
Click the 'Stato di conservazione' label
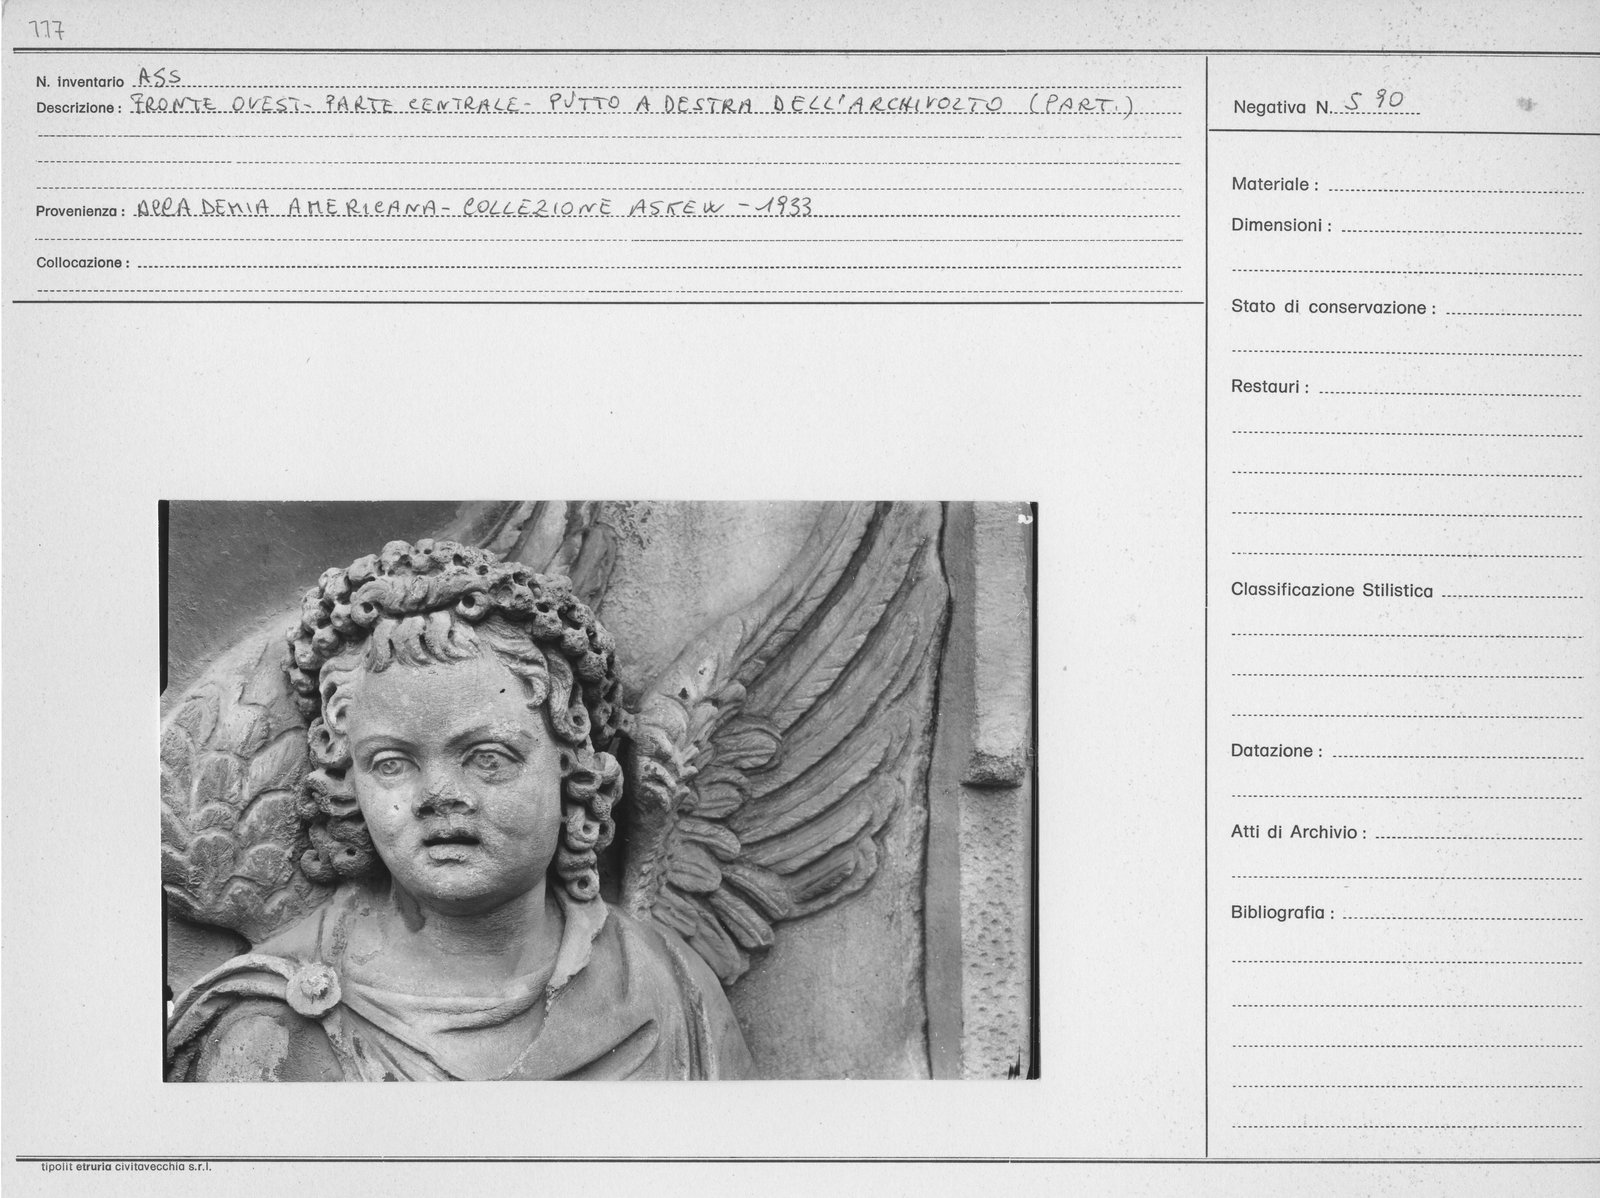pyautogui.click(x=1334, y=308)
